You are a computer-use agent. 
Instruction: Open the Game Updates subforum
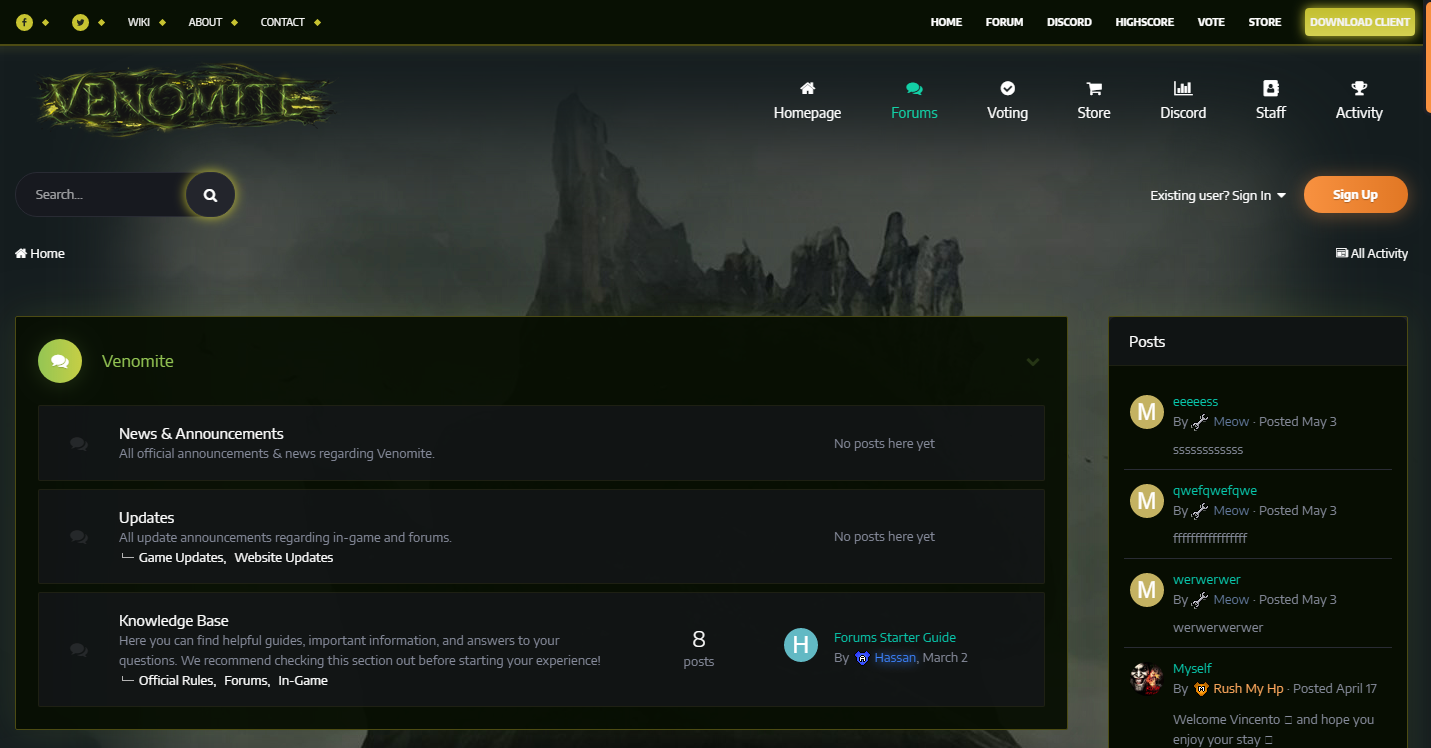point(182,558)
